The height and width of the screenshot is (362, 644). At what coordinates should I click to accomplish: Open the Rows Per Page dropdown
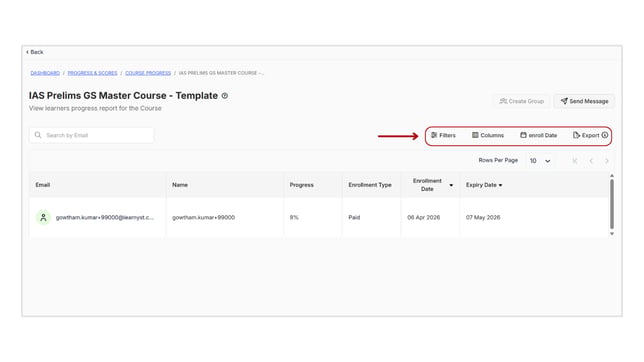tap(540, 161)
